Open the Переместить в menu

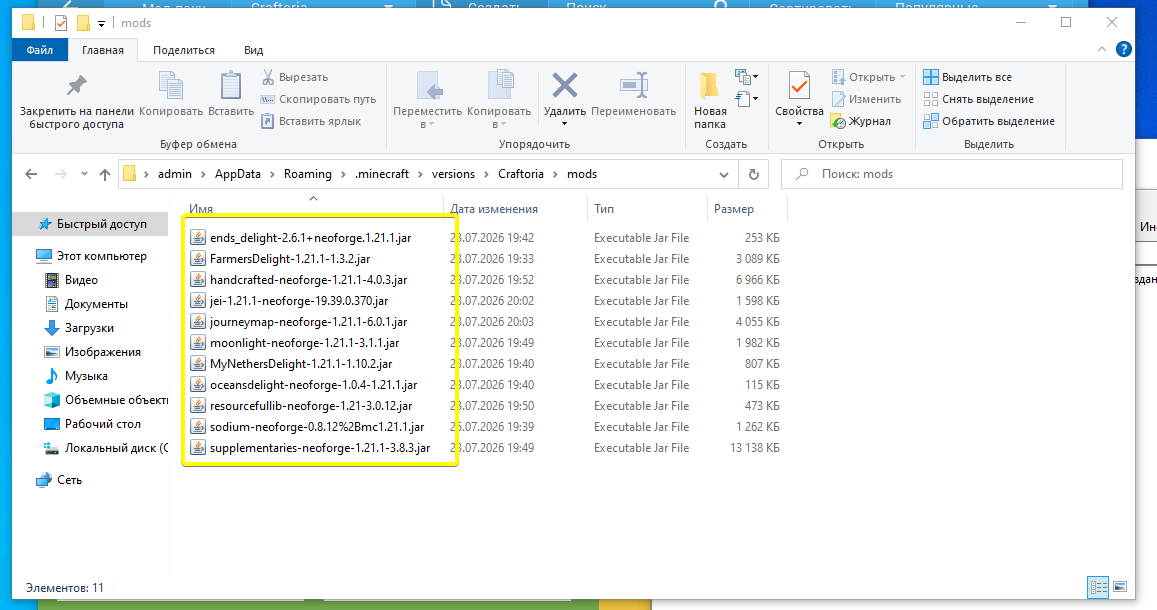tap(427, 101)
